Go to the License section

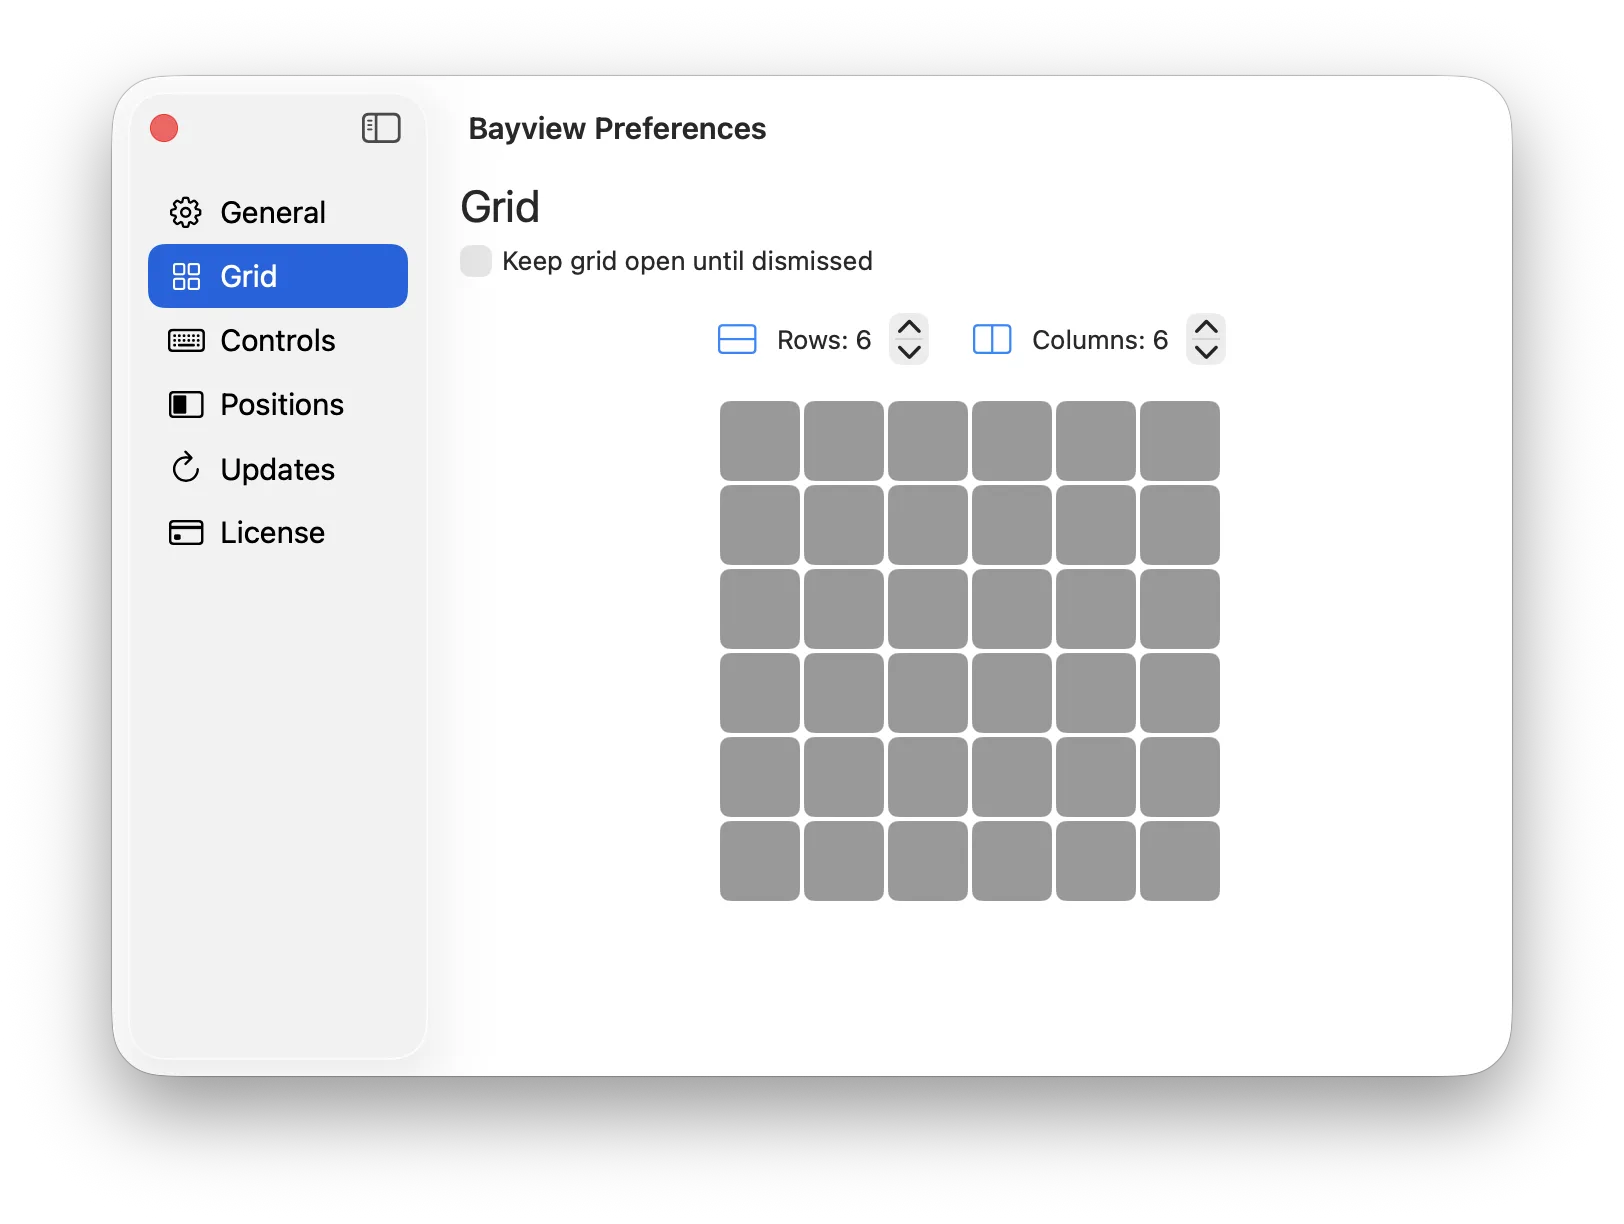click(278, 532)
